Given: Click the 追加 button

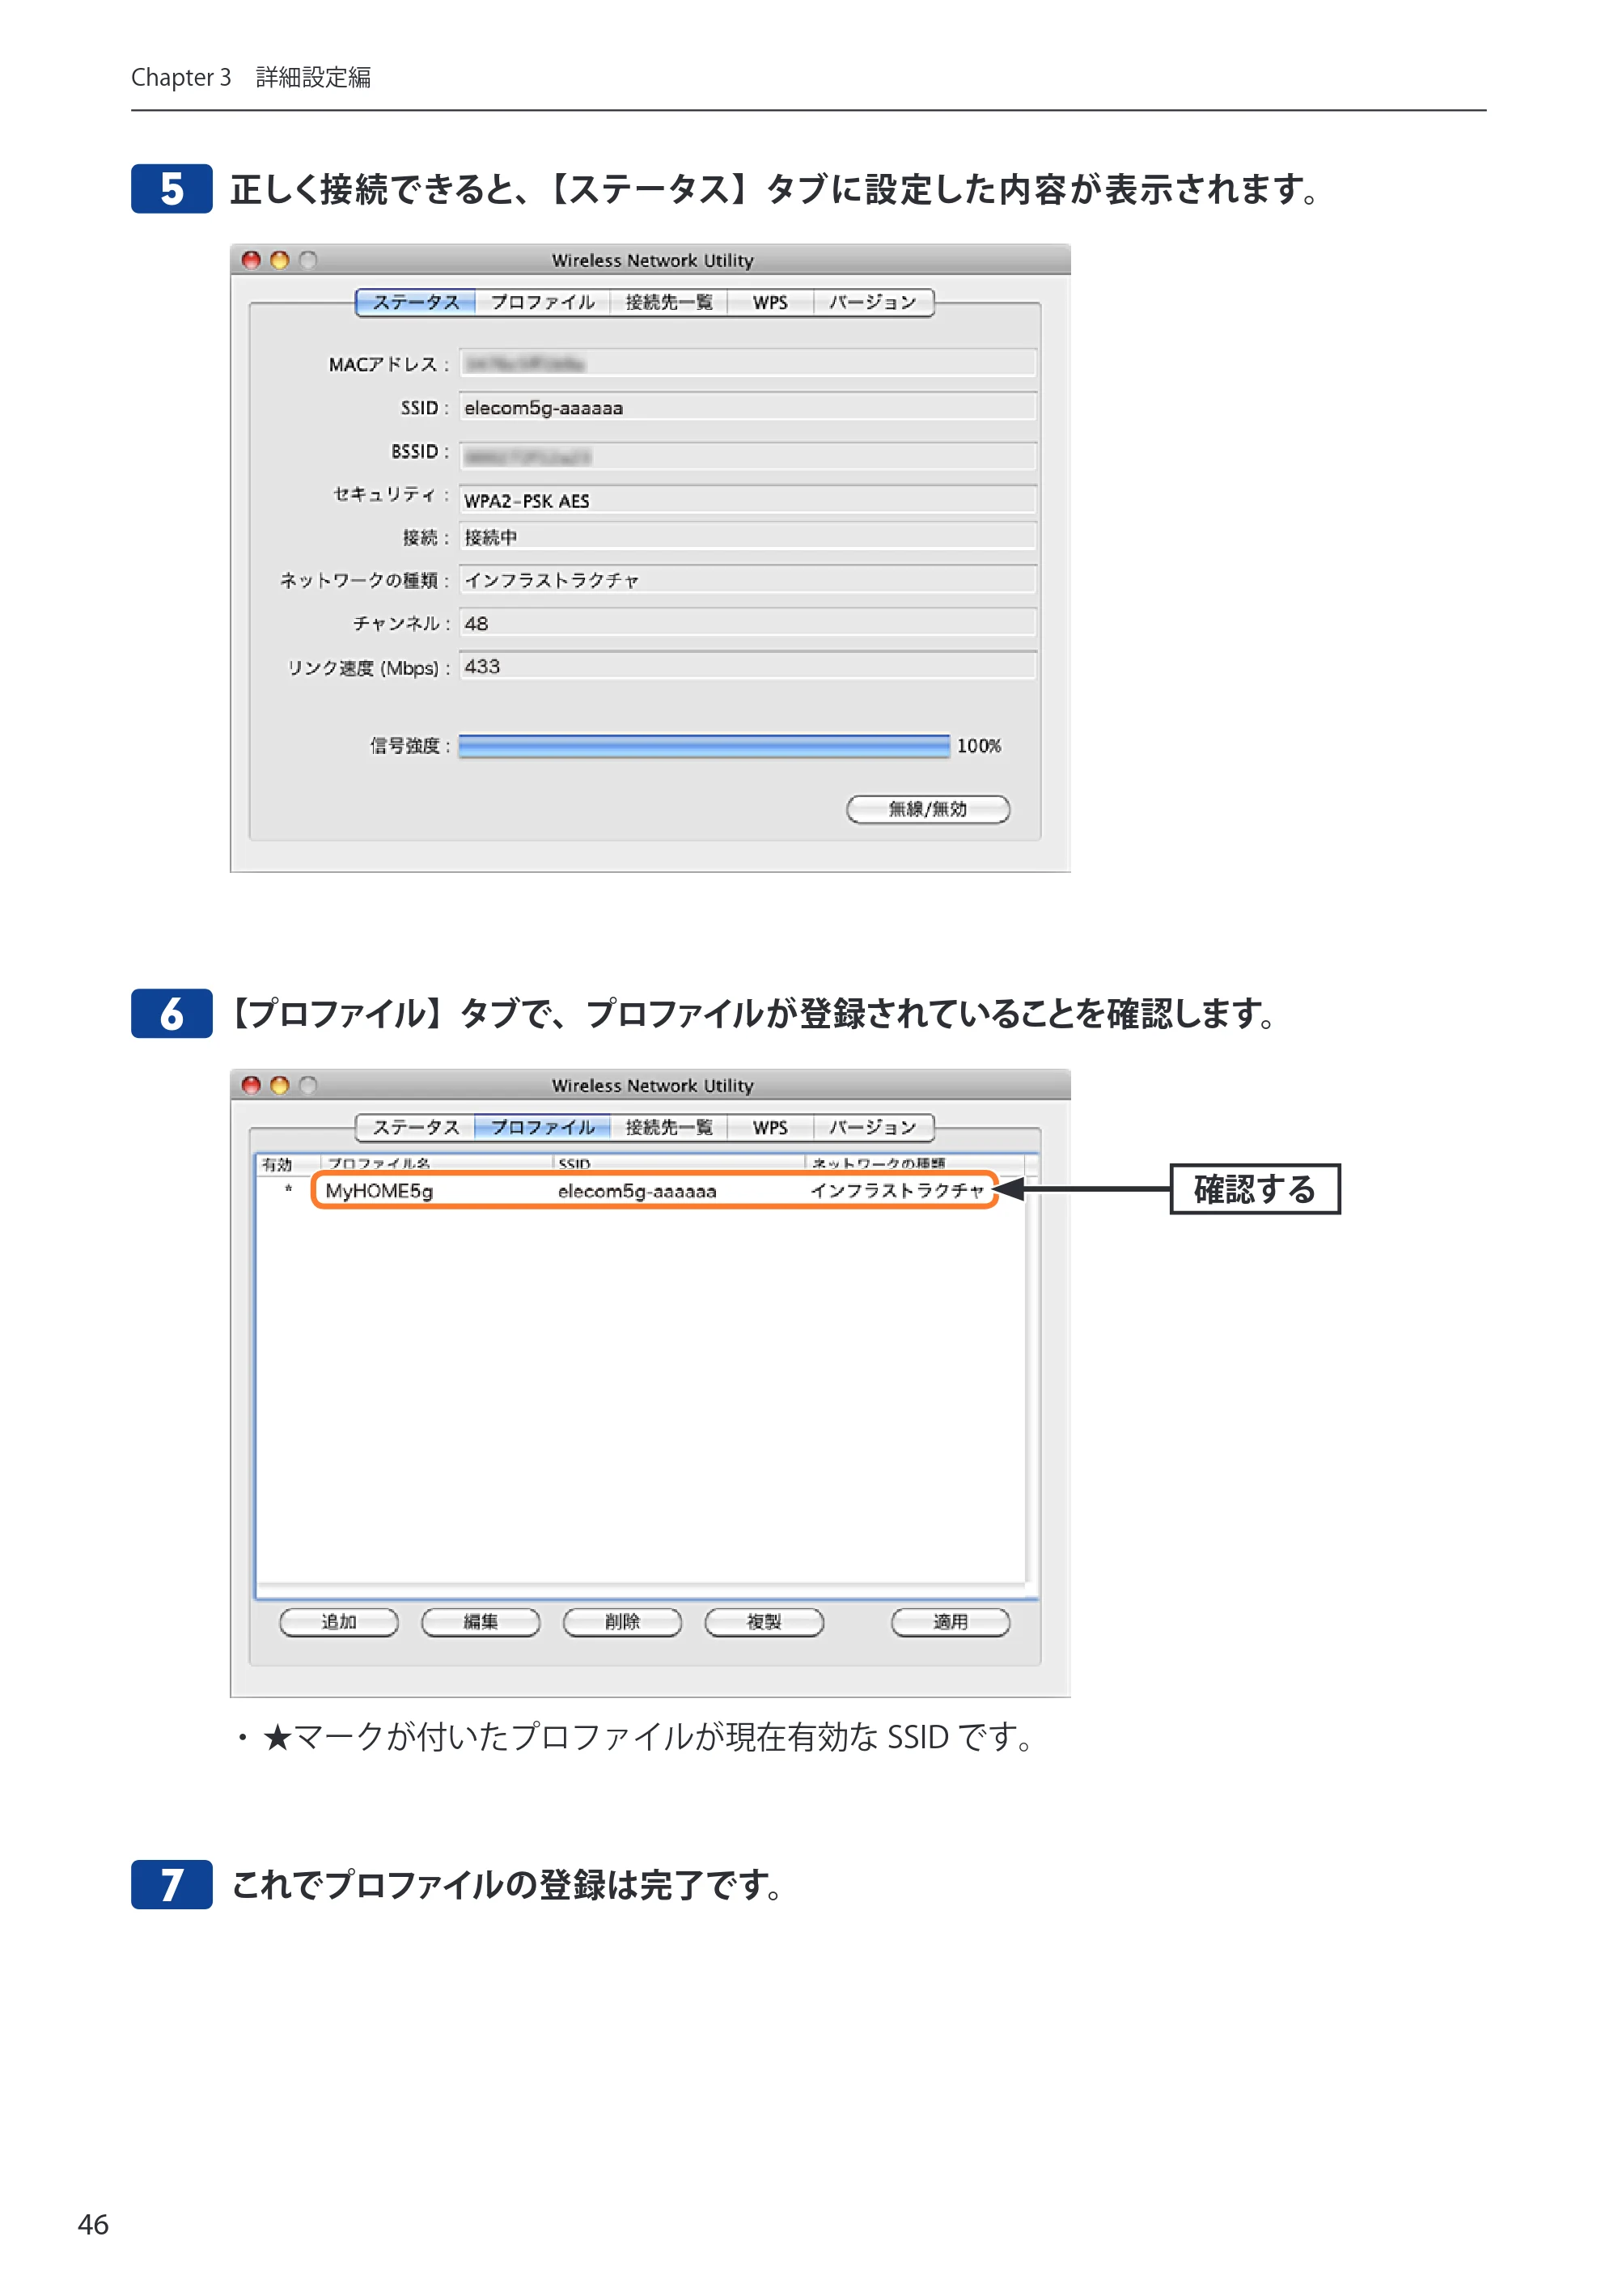Looking at the screenshot, I should (339, 1622).
